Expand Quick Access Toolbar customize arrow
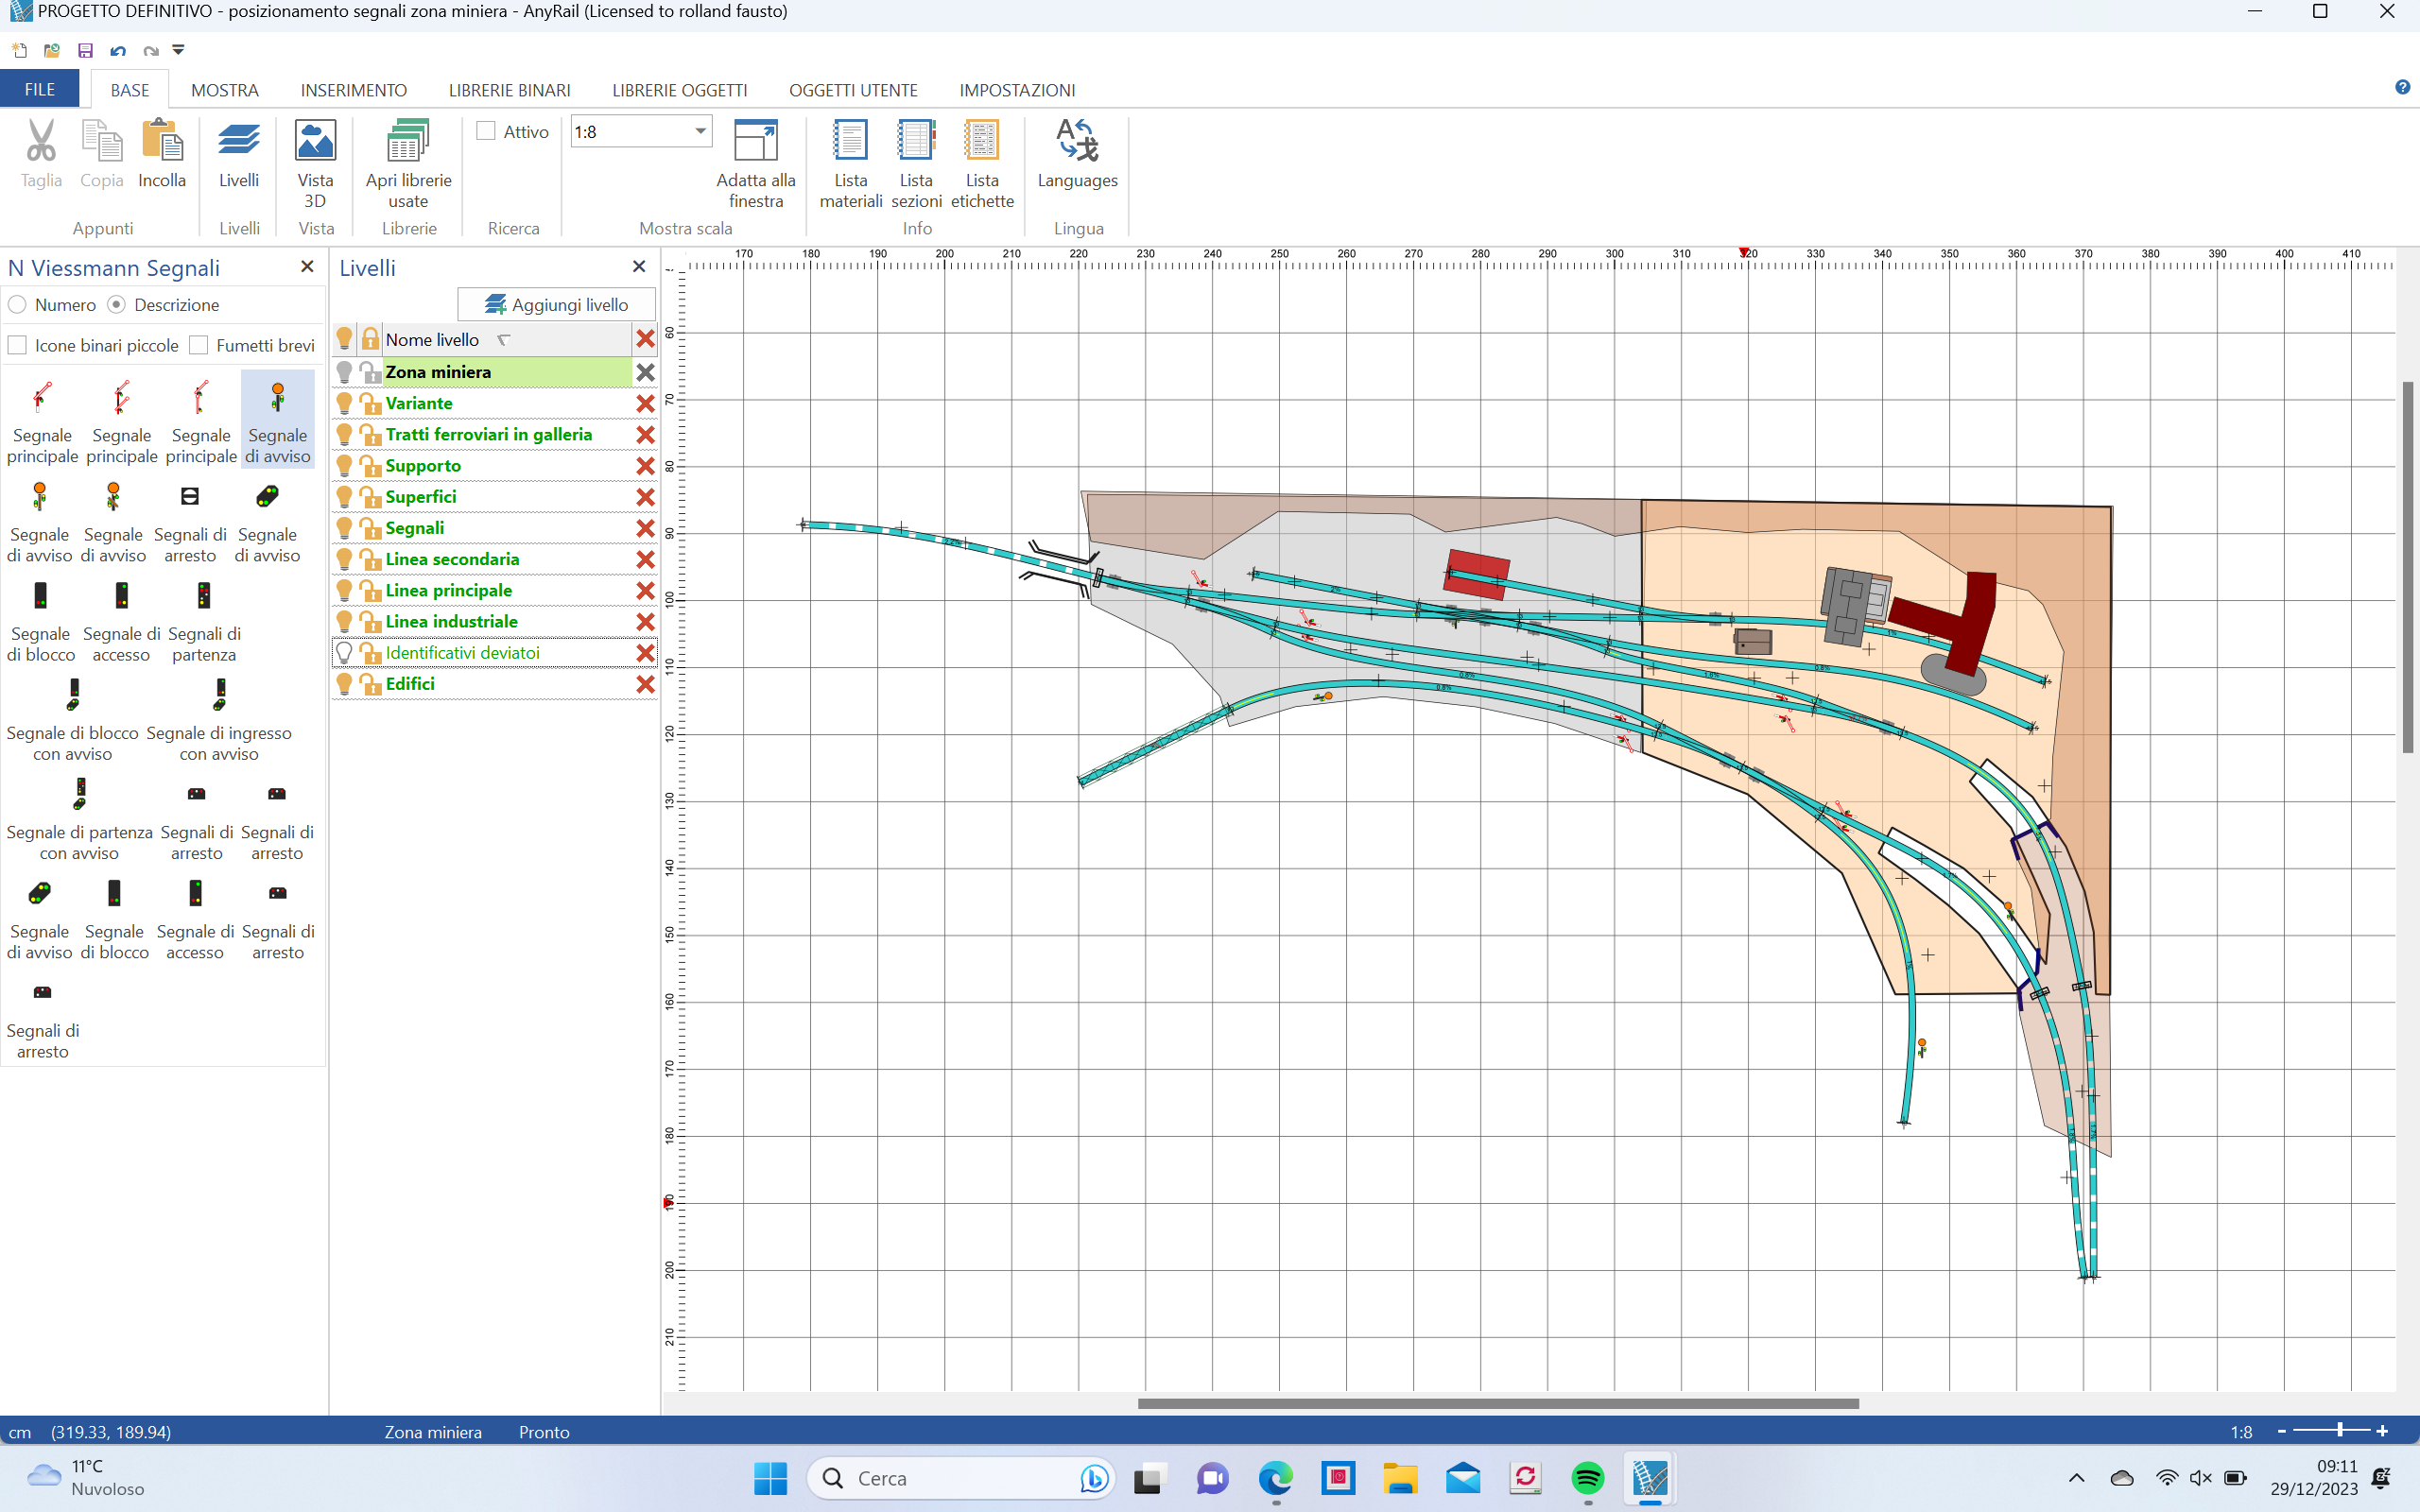2420x1512 pixels. point(179,50)
